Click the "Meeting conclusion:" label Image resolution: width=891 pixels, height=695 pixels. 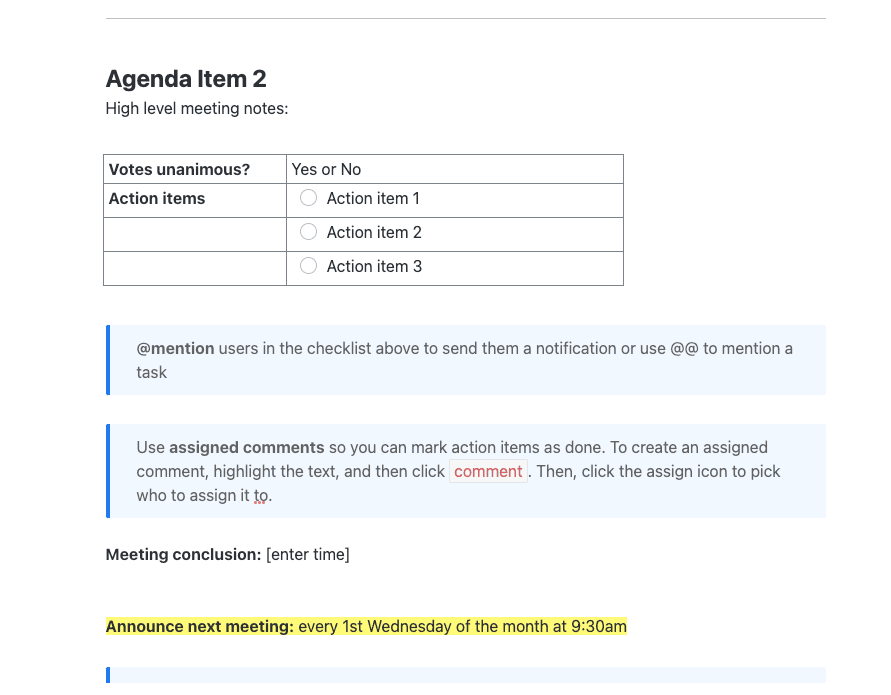183,554
